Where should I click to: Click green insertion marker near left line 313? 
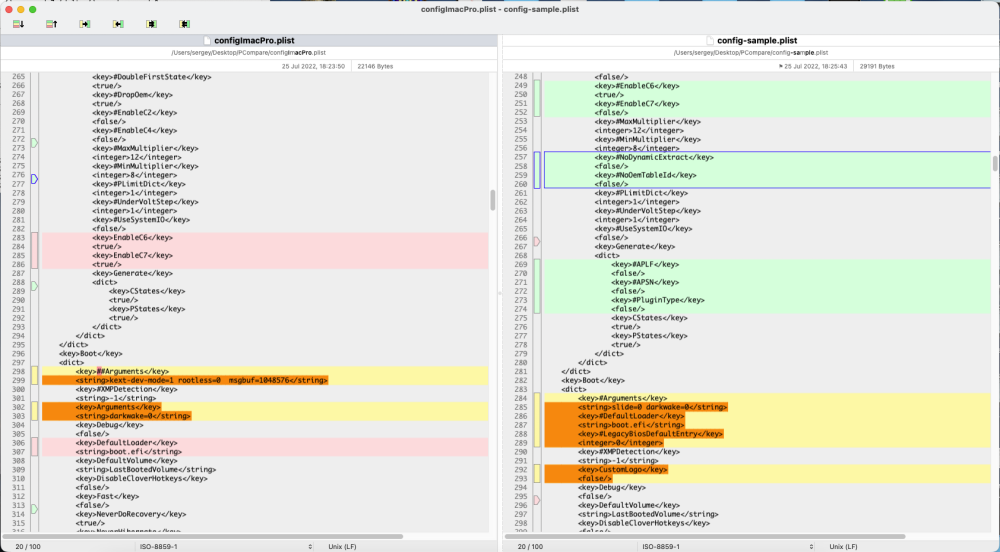click(x=34, y=509)
